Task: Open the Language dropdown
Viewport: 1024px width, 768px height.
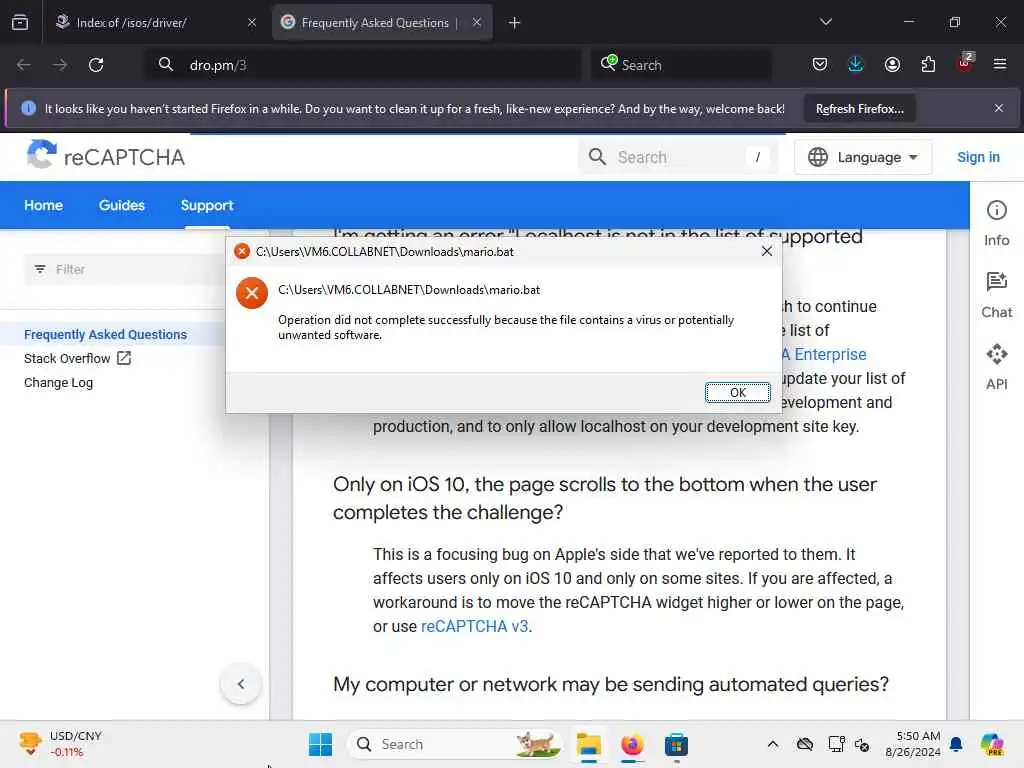Action: tap(863, 157)
